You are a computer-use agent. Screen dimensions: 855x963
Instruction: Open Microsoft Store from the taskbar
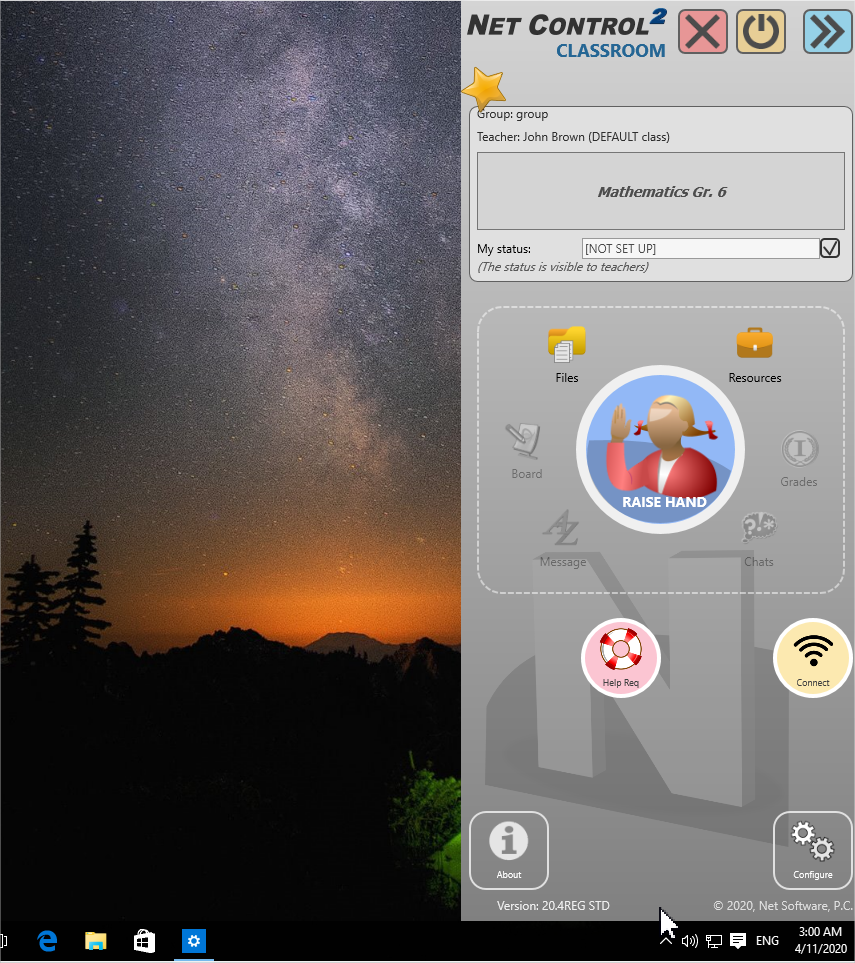pyautogui.click(x=144, y=941)
